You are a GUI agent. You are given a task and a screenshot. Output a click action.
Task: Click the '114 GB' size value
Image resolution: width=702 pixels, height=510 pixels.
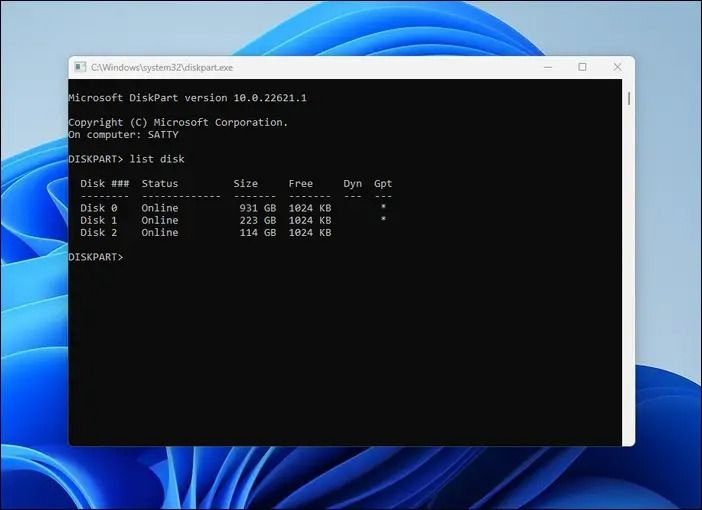coord(258,232)
